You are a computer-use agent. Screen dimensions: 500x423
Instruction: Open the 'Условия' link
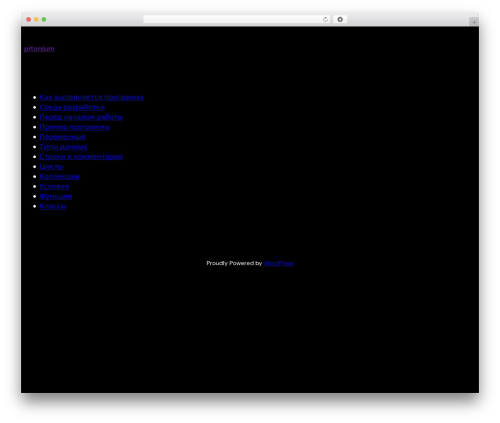[54, 186]
